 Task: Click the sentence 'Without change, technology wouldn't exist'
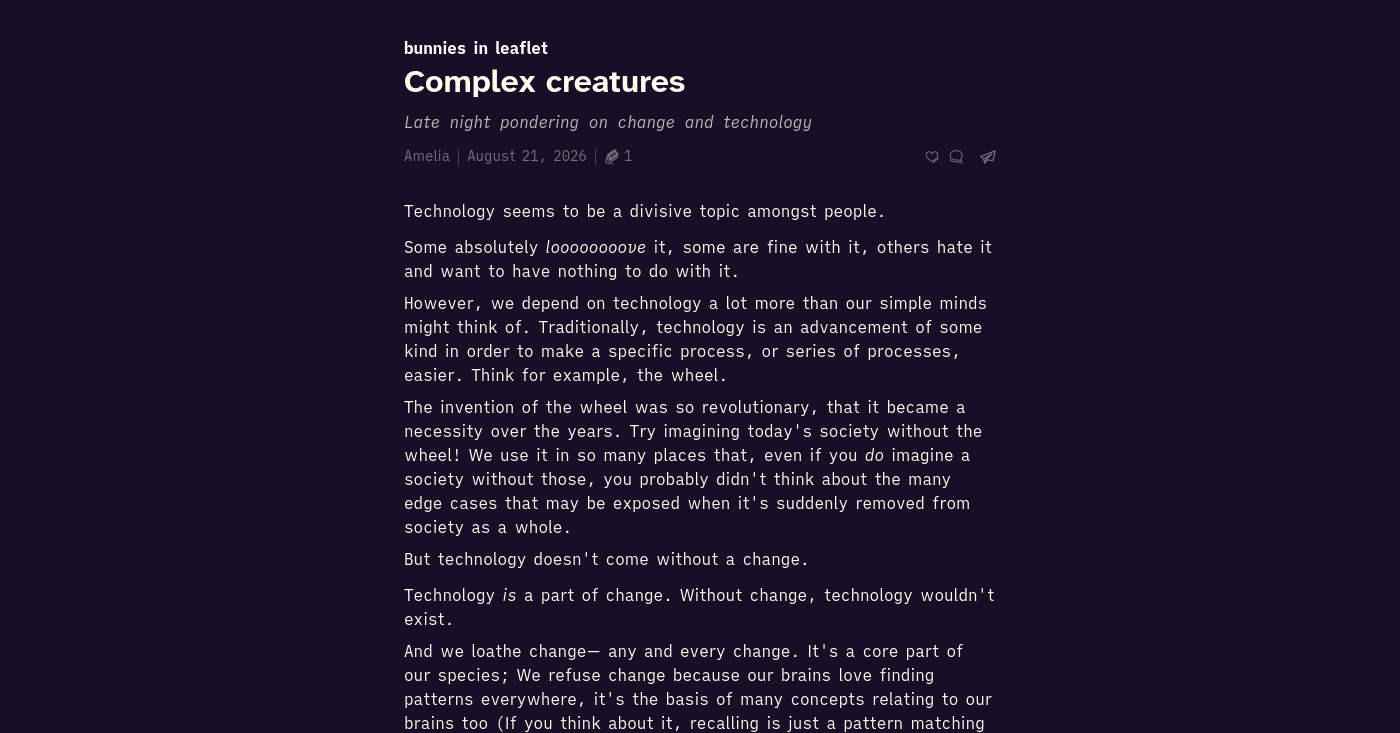(699, 607)
